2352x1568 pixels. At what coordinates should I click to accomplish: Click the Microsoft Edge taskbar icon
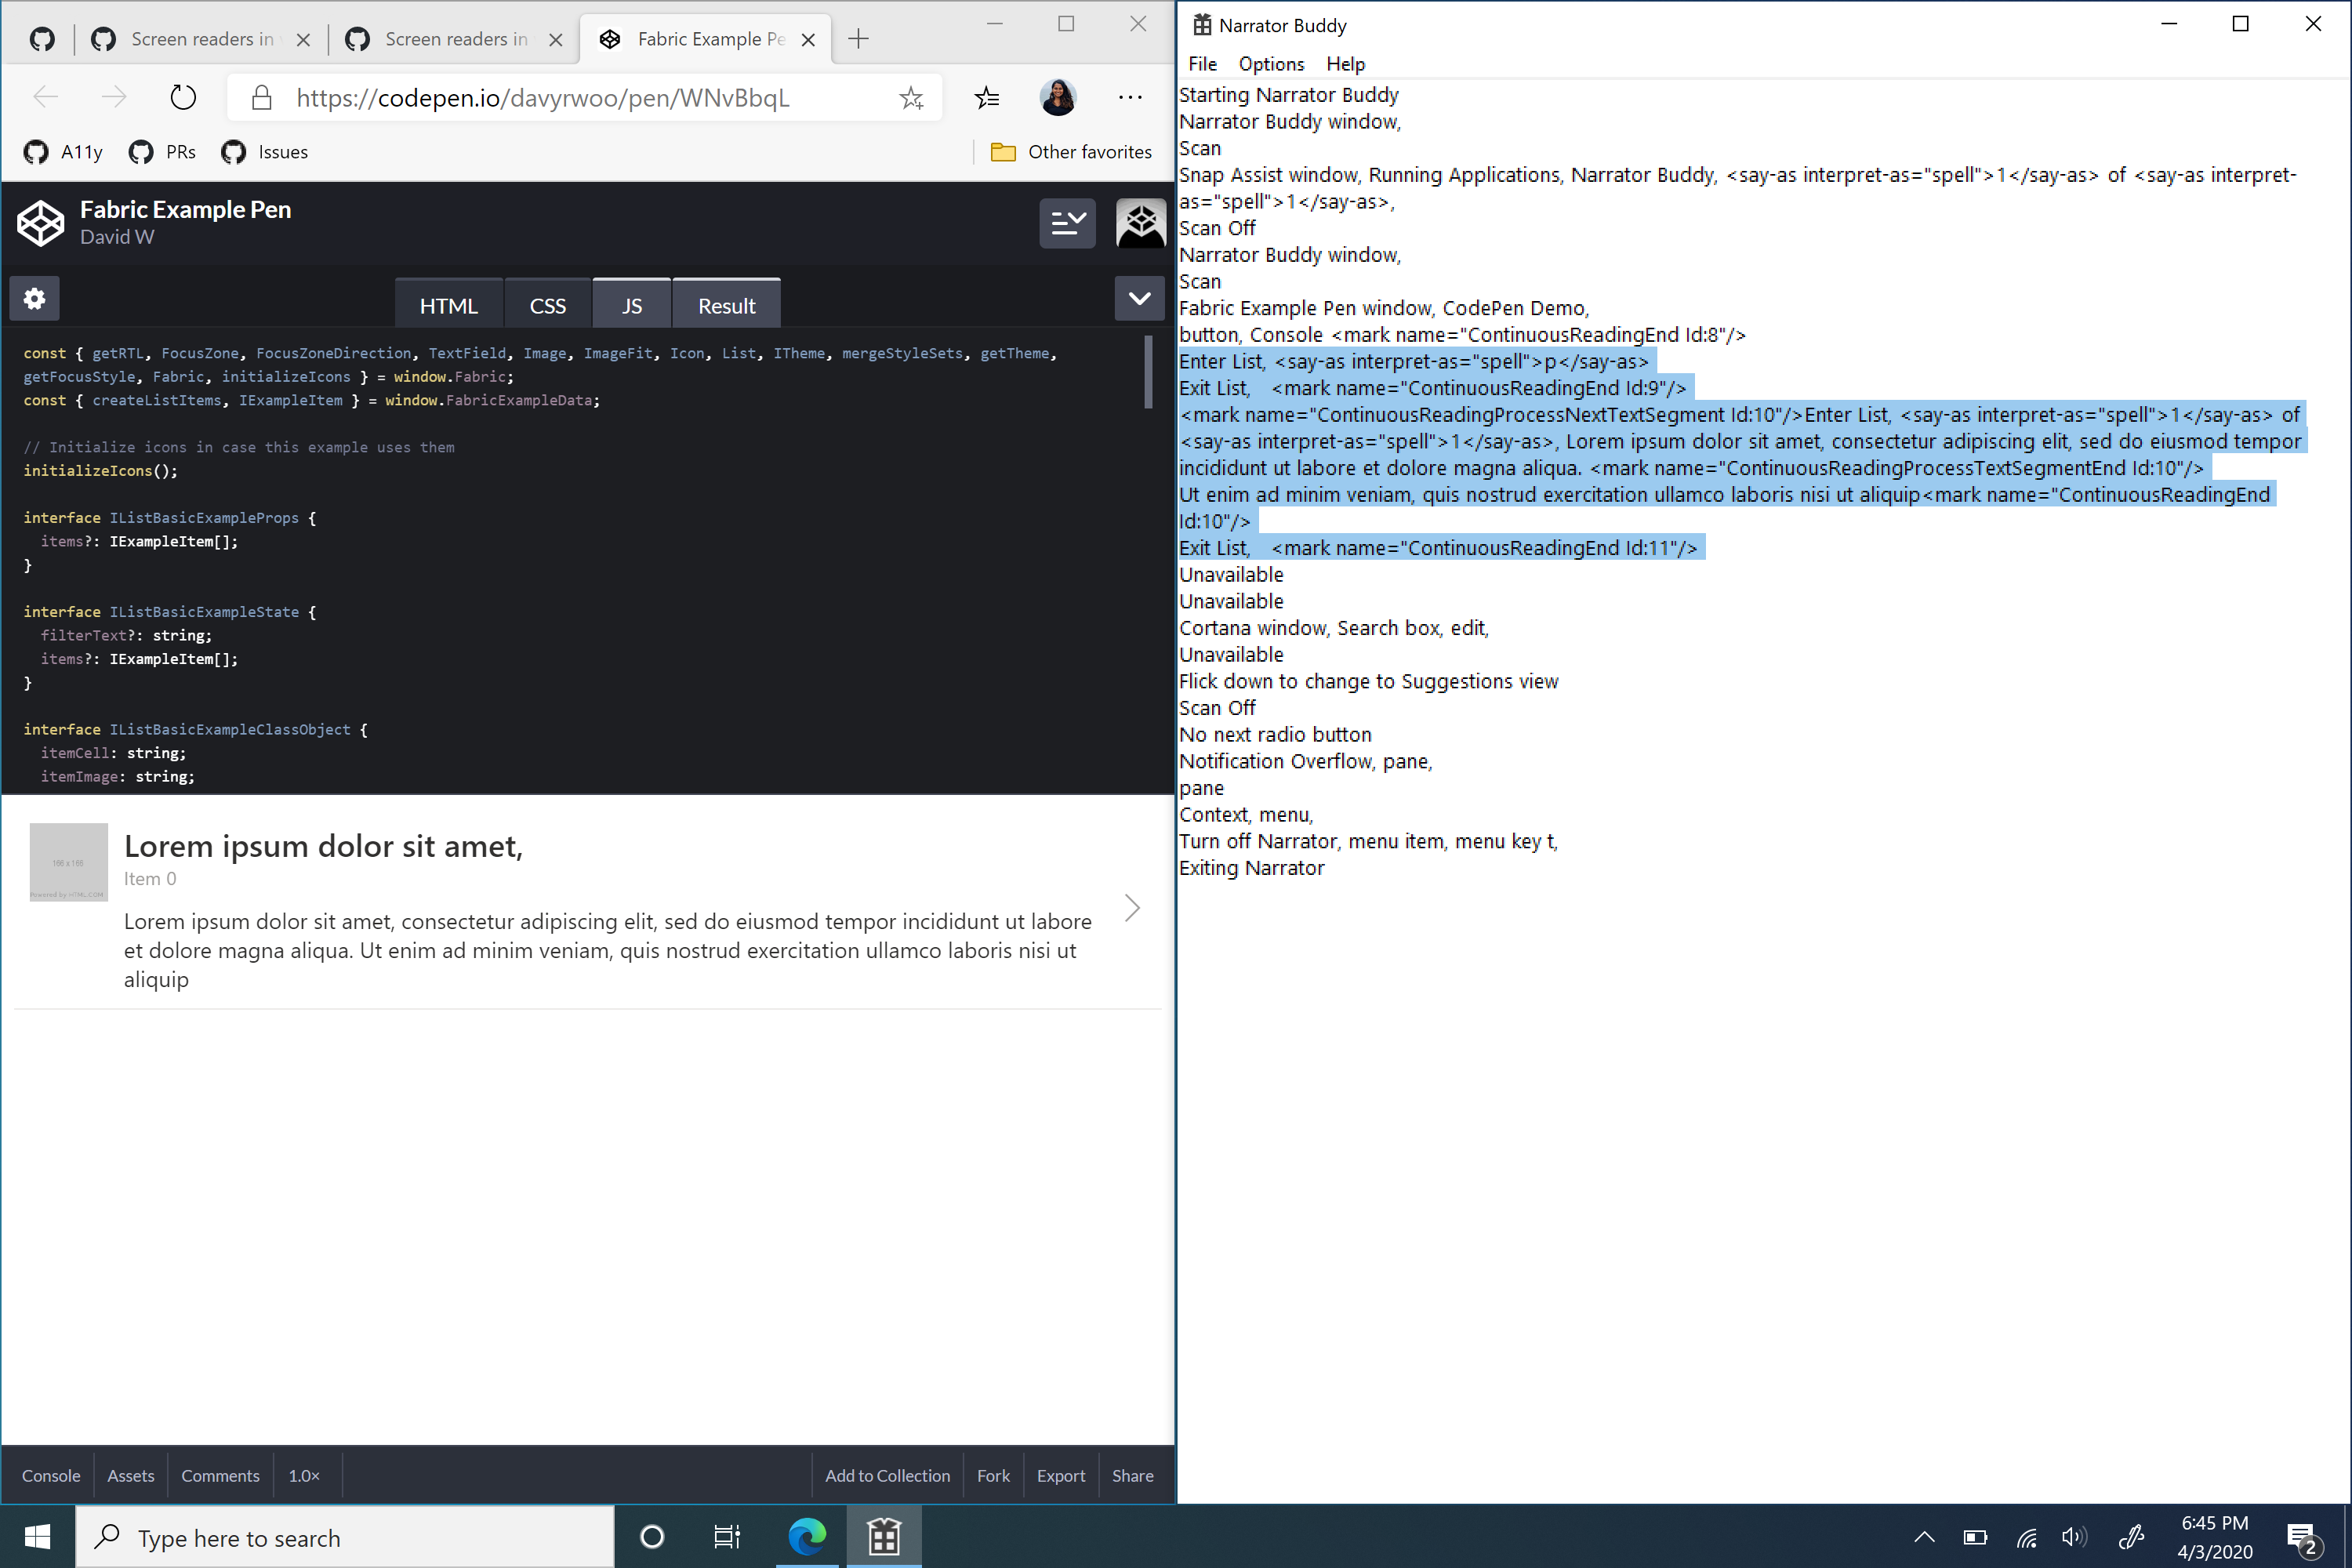click(807, 1537)
